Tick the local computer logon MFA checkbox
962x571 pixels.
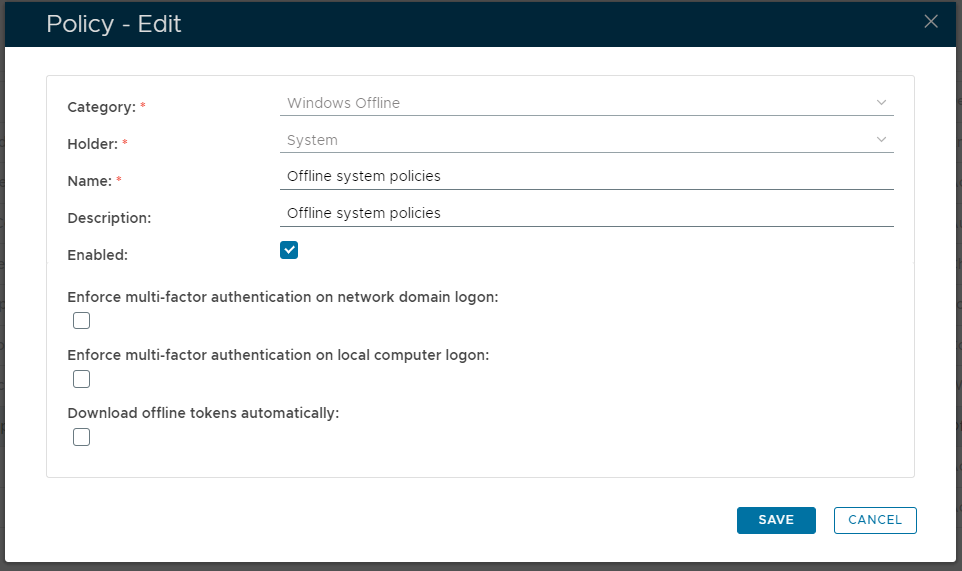click(82, 379)
